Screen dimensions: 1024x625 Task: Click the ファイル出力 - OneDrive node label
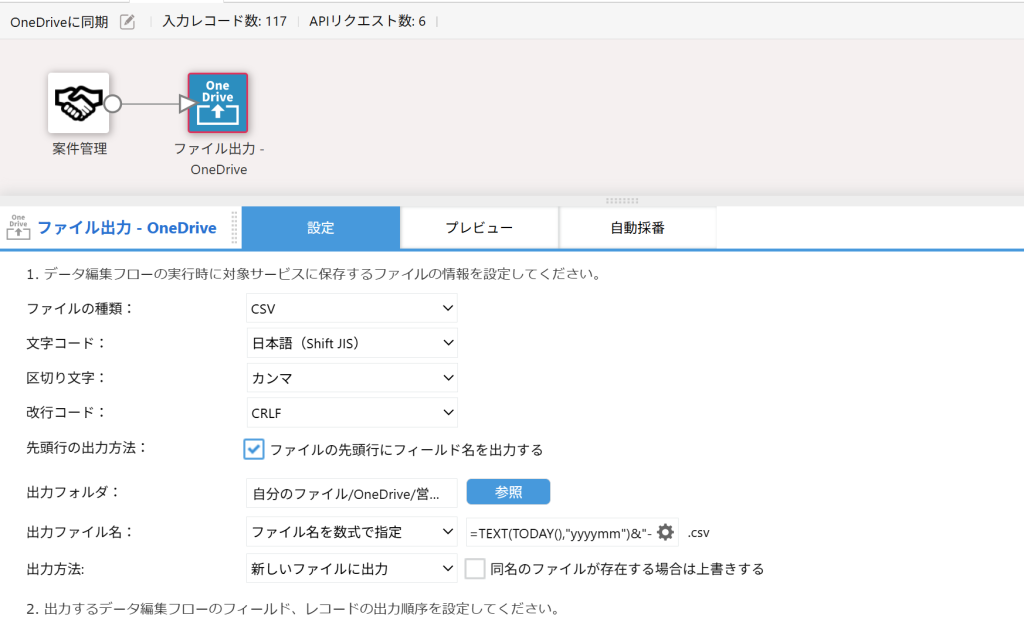(x=219, y=159)
